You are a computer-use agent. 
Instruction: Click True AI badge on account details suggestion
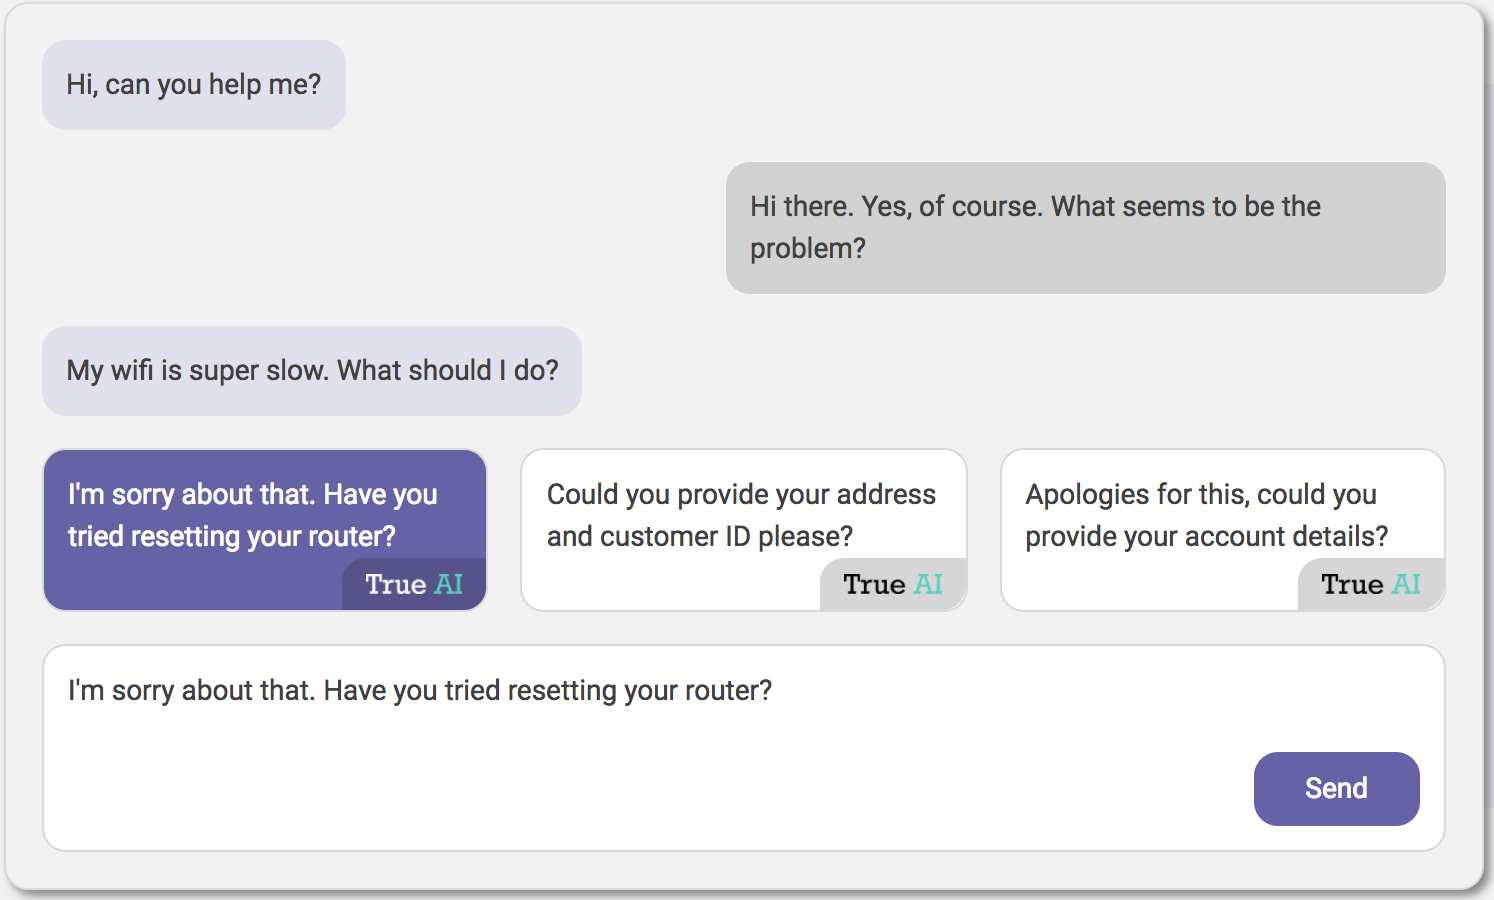pos(1371,584)
